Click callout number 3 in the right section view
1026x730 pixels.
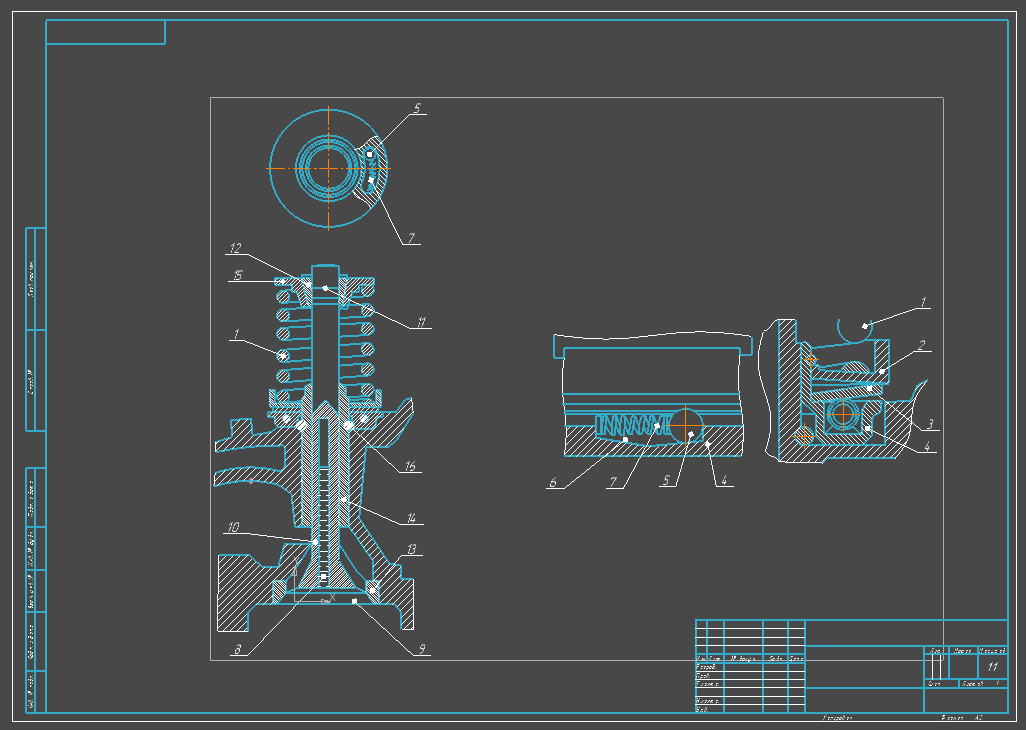(930, 423)
